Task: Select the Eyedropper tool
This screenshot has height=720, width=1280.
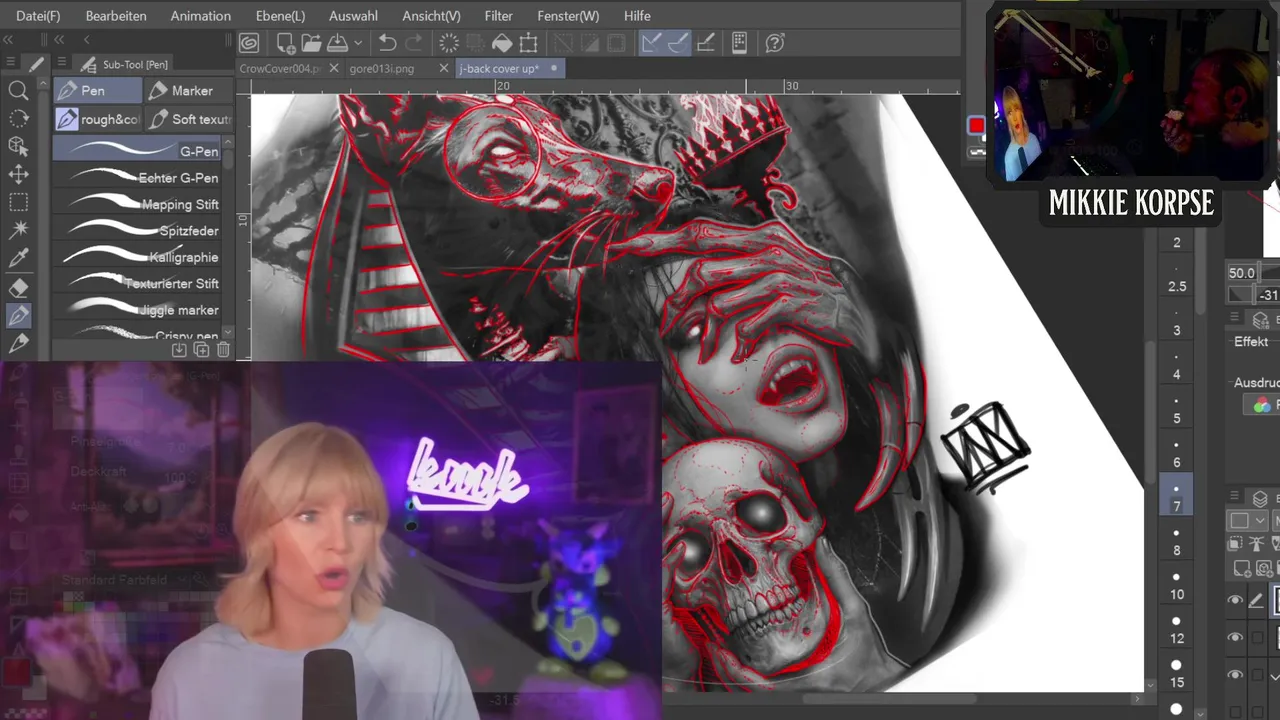Action: tap(18, 259)
